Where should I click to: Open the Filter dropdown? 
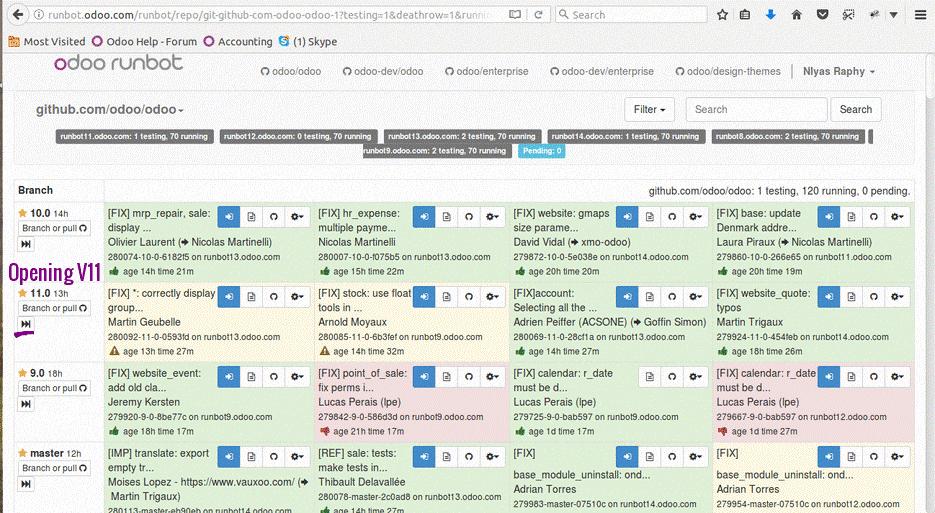click(x=649, y=109)
